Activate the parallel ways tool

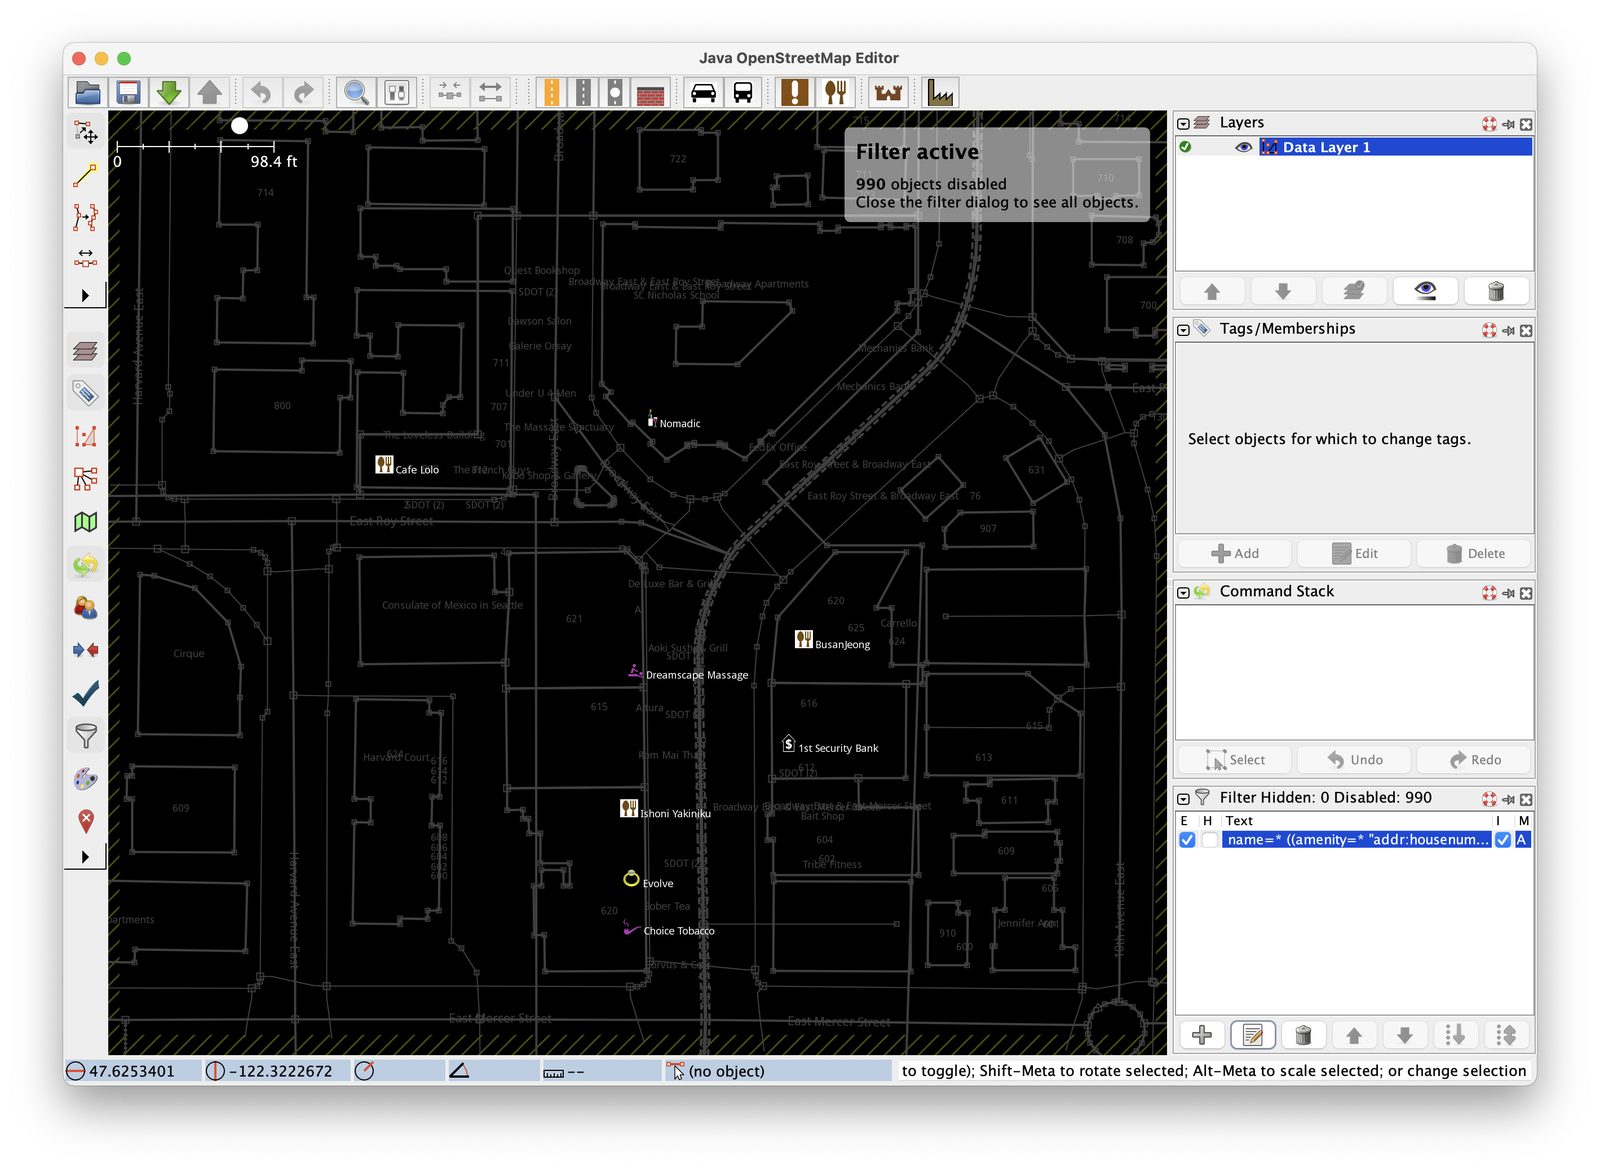tap(86, 258)
